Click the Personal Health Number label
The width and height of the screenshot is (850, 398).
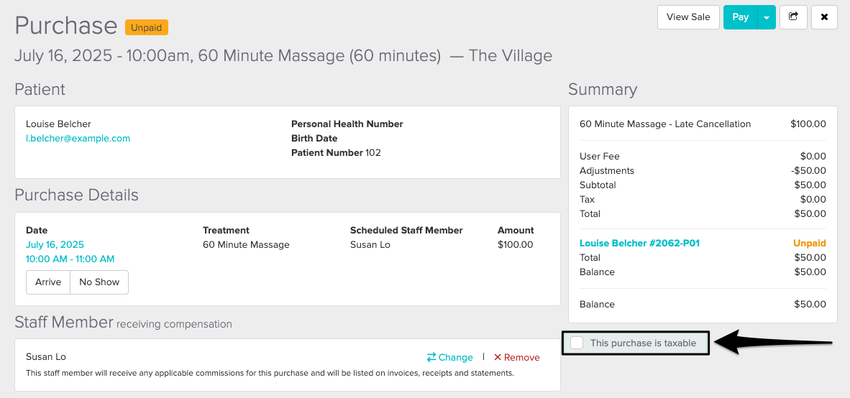click(x=347, y=124)
